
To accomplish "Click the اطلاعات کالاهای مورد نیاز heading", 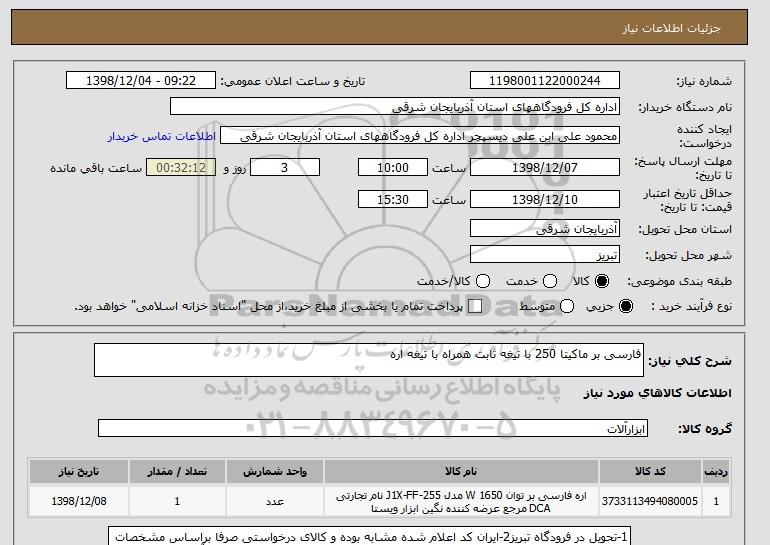I will [x=658, y=393].
